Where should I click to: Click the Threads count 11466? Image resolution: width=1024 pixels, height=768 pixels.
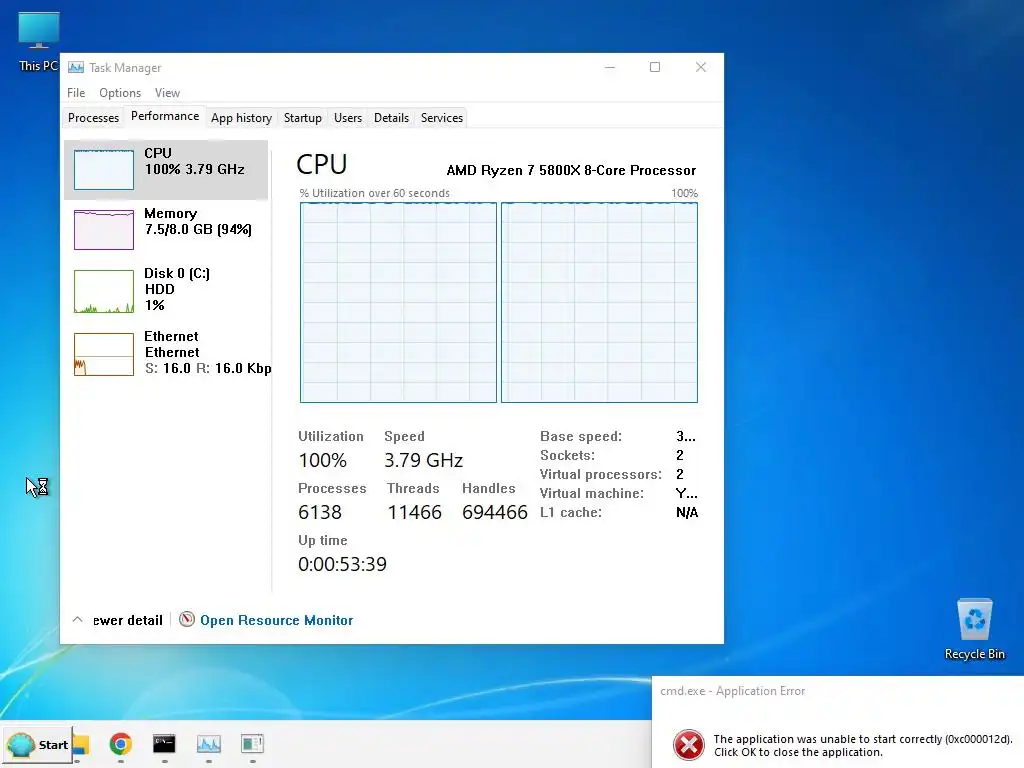pyautogui.click(x=415, y=513)
